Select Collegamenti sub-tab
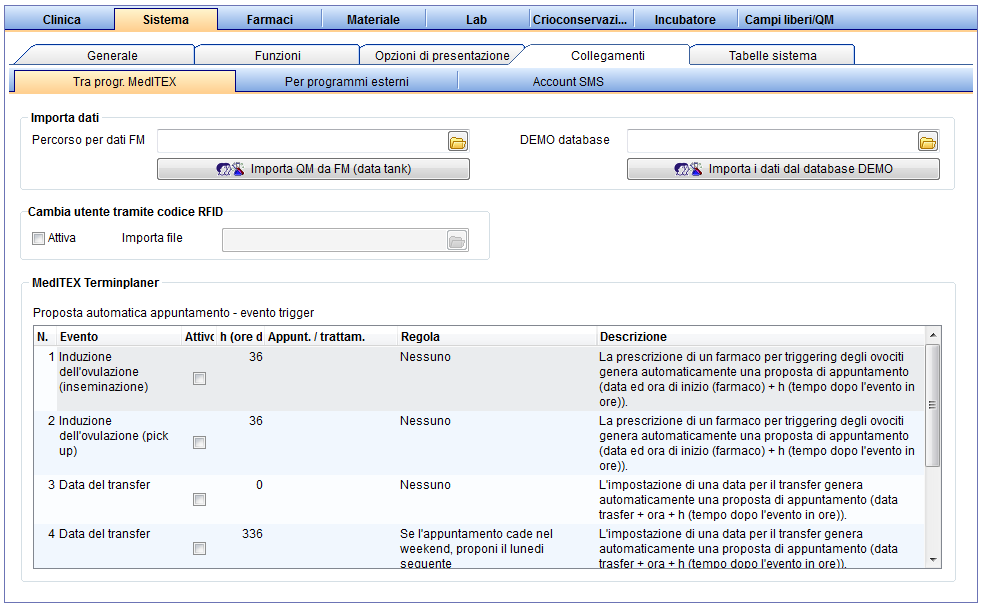The width and height of the screenshot is (981, 608). [x=607, y=56]
